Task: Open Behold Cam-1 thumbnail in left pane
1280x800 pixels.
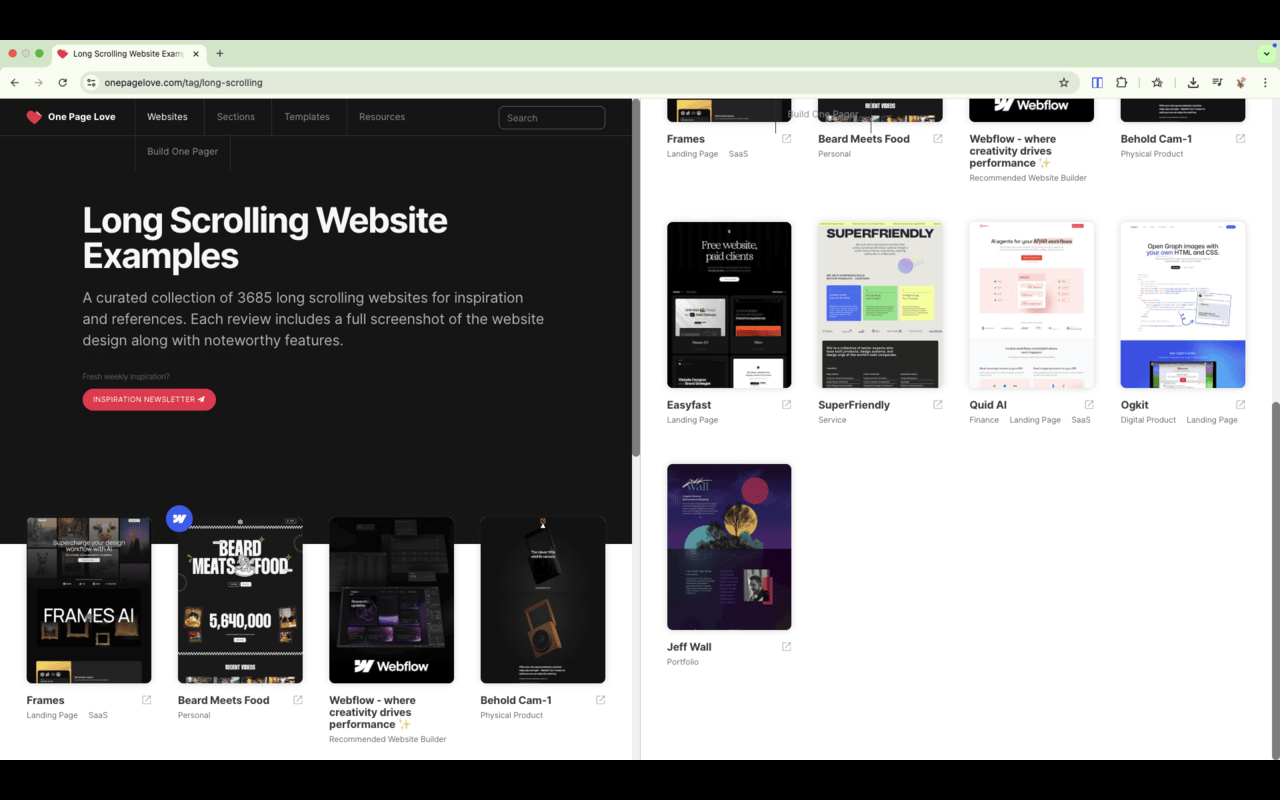Action: click(x=543, y=600)
